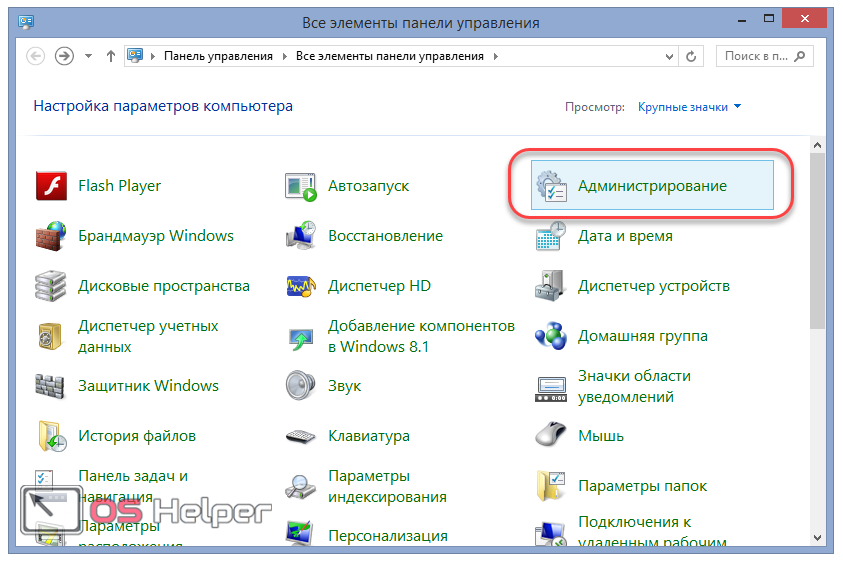
Task: Open the Автозапуск icon
Action: tap(301, 187)
